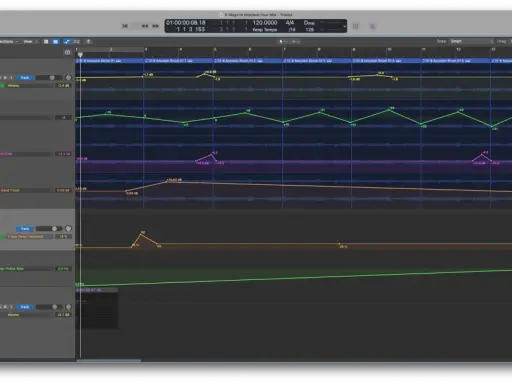Viewport: 512px width, 384px height.
Task: Click the yellow volume automation peak near bar 5
Action: point(205,73)
